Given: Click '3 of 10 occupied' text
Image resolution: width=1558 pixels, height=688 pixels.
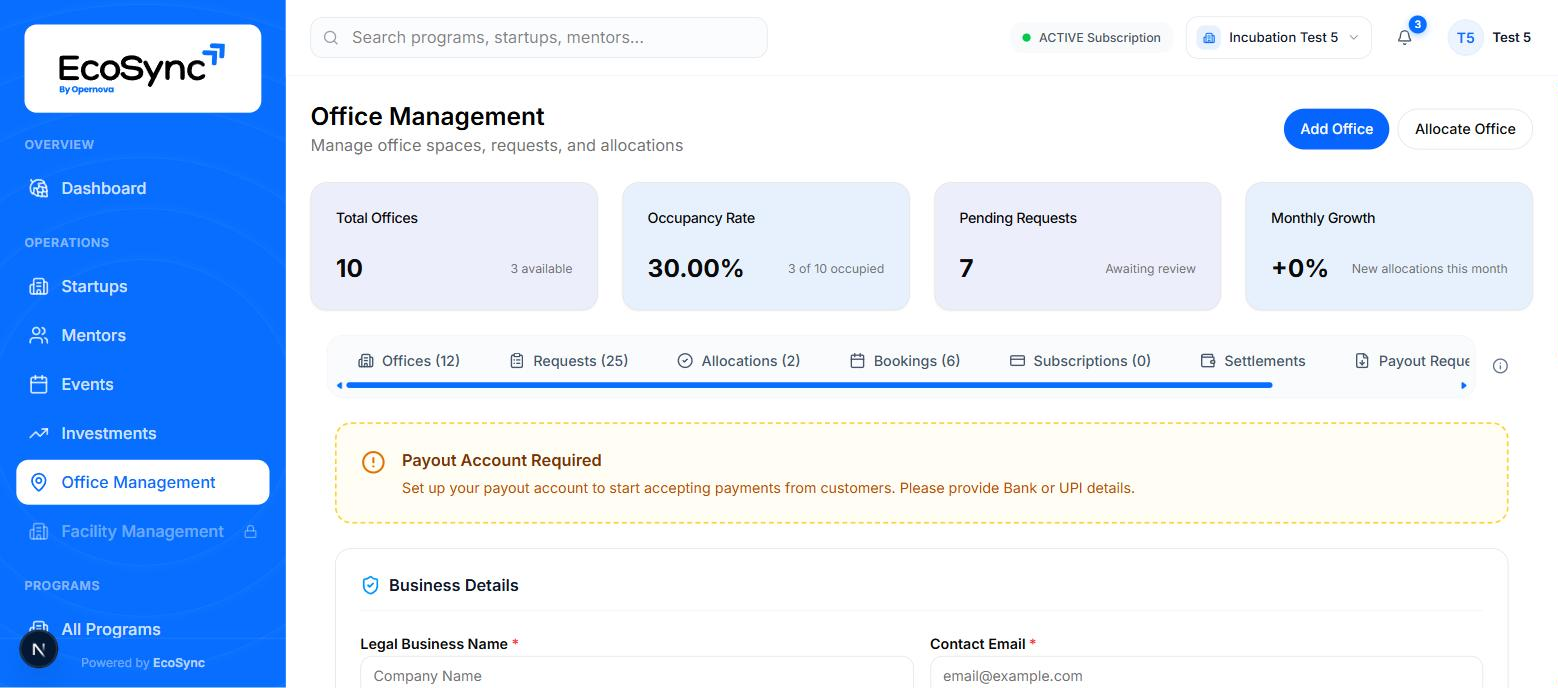Looking at the screenshot, I should pyautogui.click(x=836, y=269).
